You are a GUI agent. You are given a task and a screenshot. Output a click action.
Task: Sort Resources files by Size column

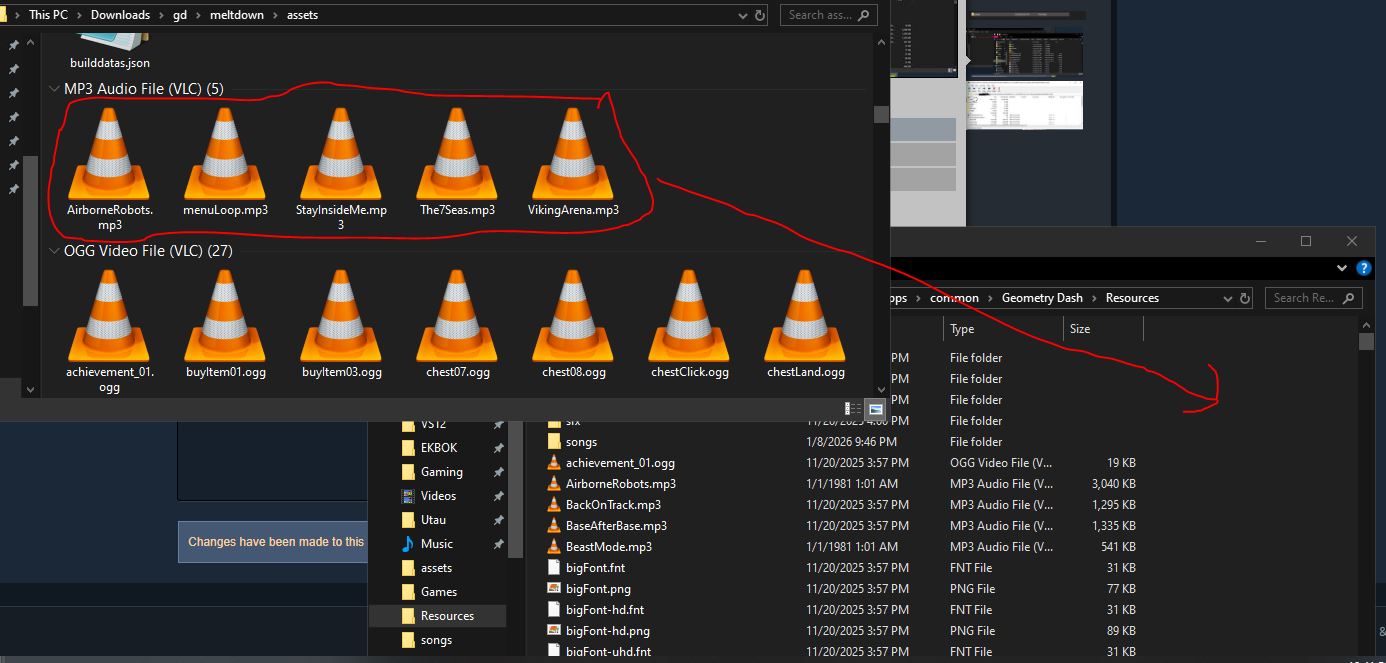point(1103,329)
